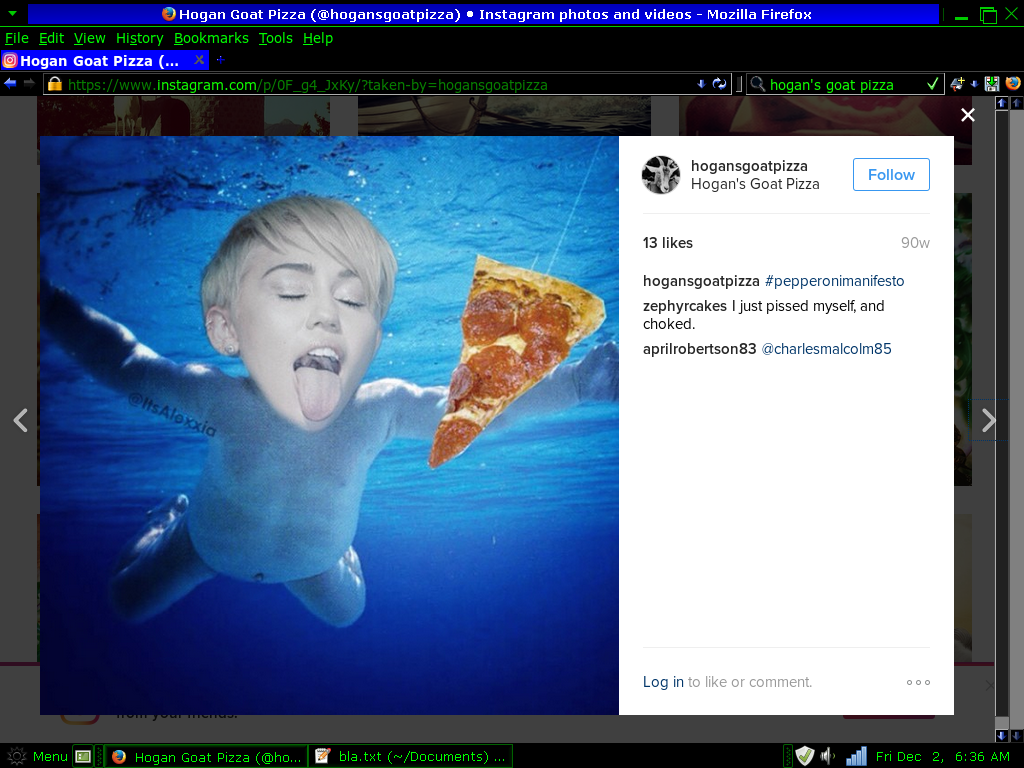Click the page scrollbar down arrow

coord(1001,735)
